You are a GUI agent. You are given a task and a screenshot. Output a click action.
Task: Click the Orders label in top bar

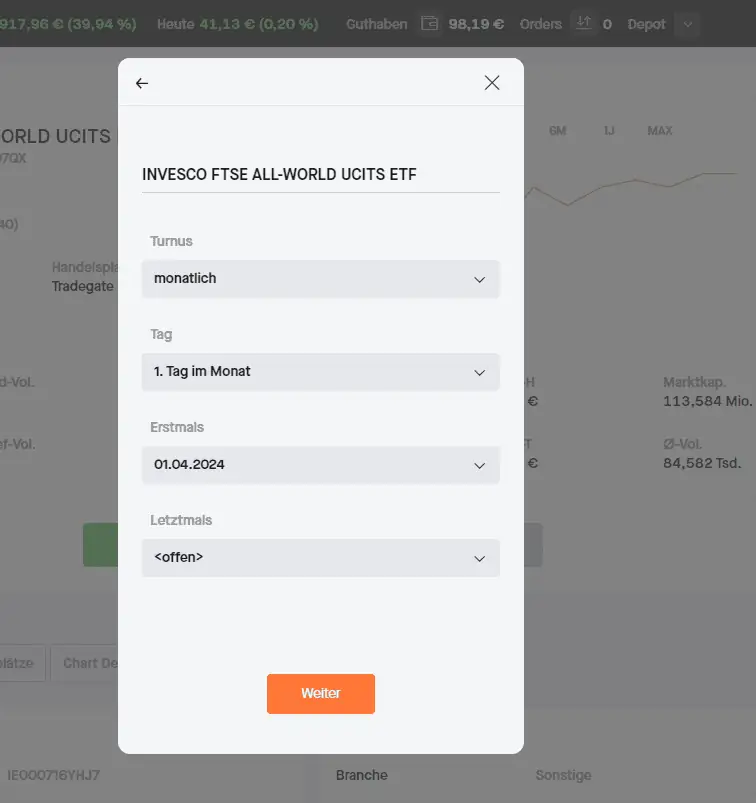click(x=540, y=24)
